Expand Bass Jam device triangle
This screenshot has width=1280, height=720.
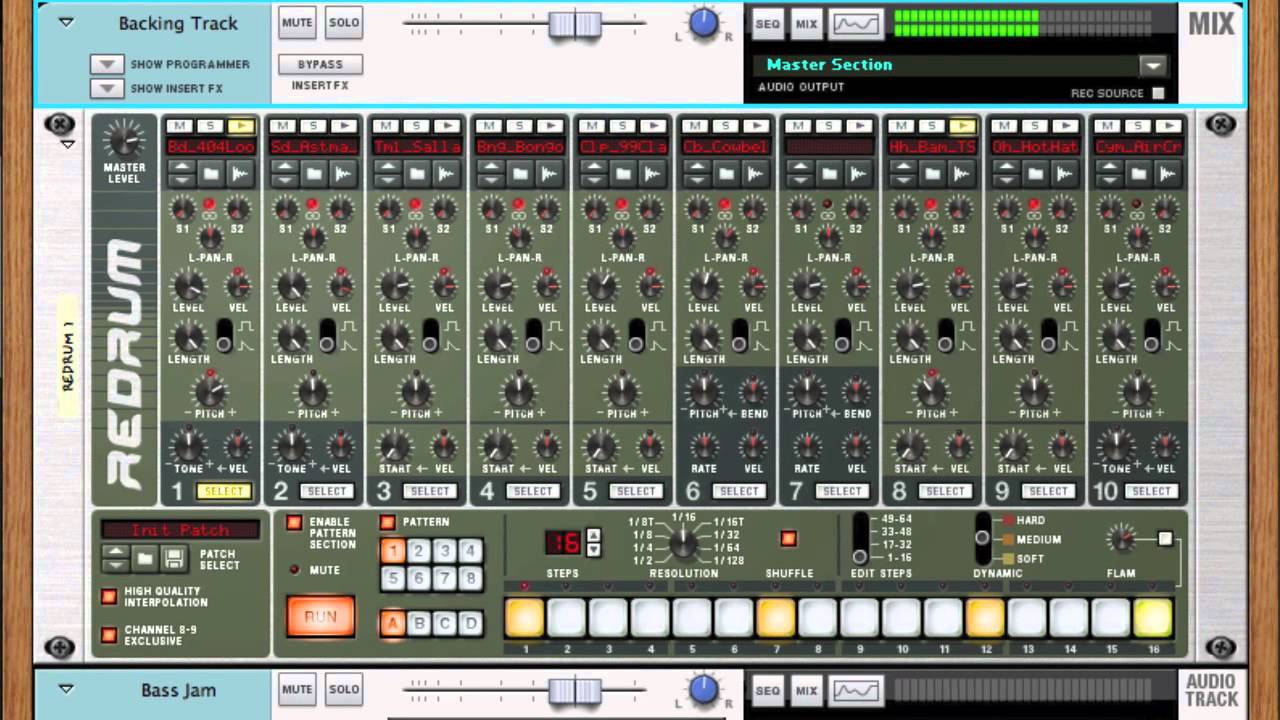point(66,689)
